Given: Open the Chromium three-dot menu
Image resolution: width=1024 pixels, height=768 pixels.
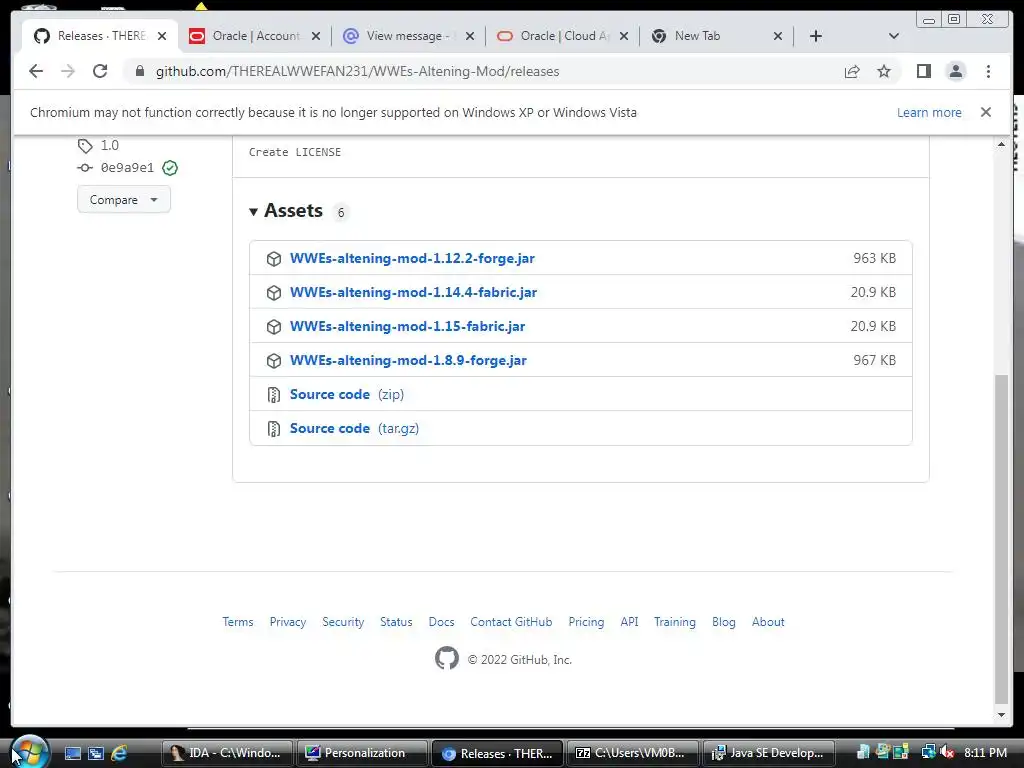Looking at the screenshot, I should [x=988, y=71].
